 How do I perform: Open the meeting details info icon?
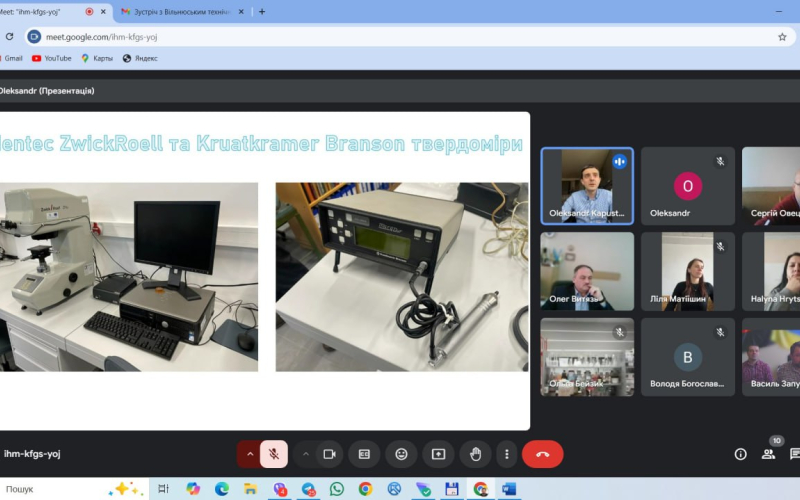740,454
